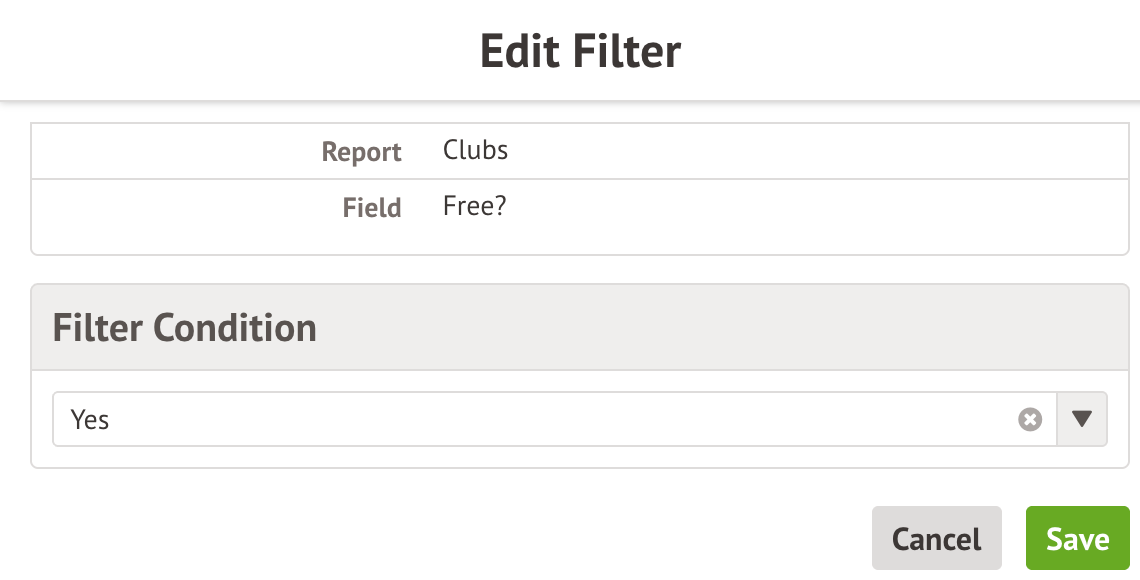The image size is (1140, 580).
Task: Save the edited filter
Action: [x=1077, y=539]
